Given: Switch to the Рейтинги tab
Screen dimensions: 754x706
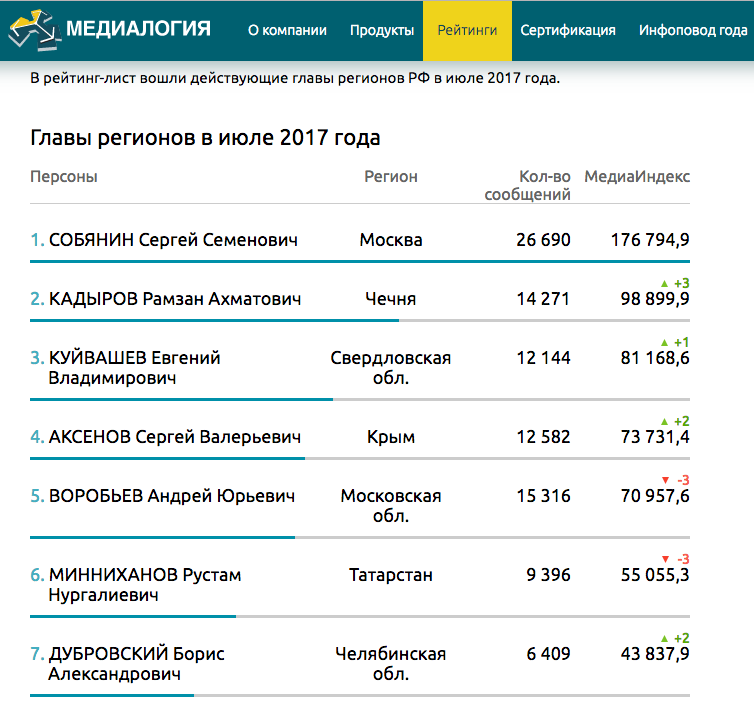Looking at the screenshot, I should [467, 30].
